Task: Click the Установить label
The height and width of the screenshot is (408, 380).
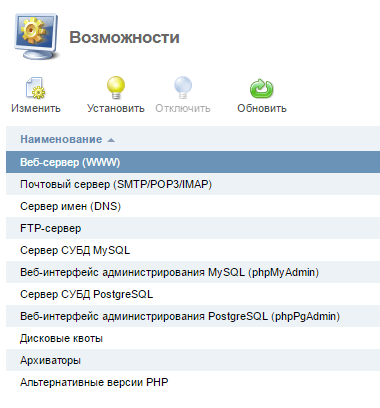Action: [x=116, y=108]
